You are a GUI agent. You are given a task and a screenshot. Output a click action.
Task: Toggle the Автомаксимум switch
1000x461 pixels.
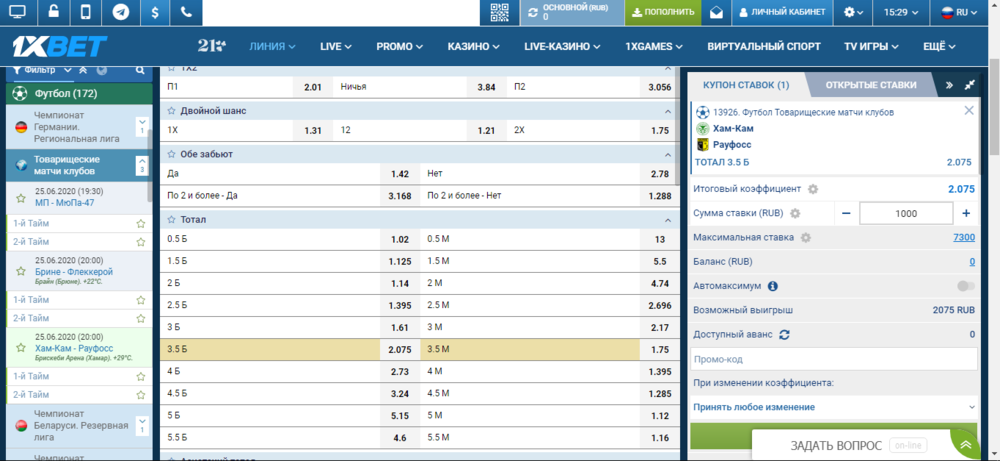966,286
